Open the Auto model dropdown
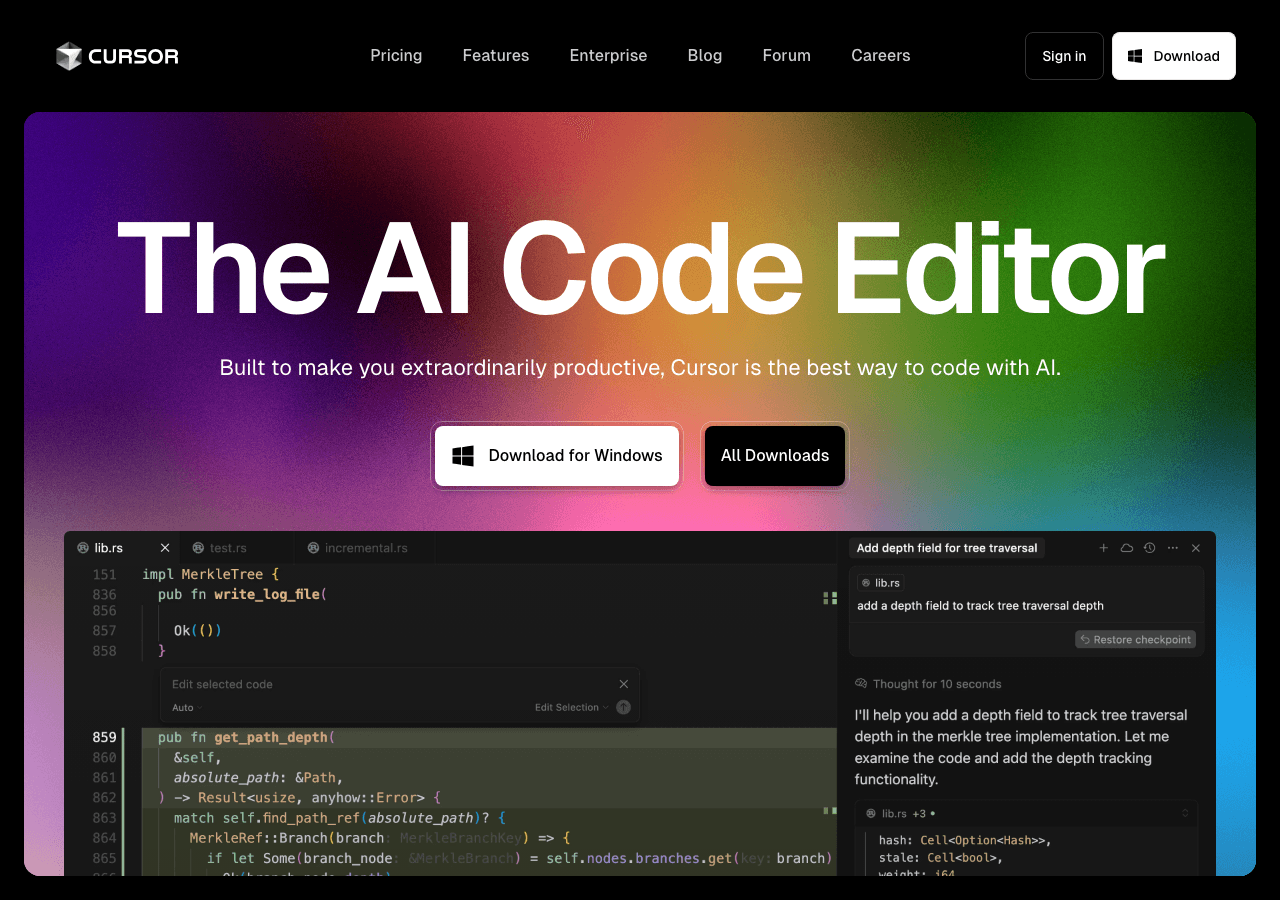 (186, 707)
